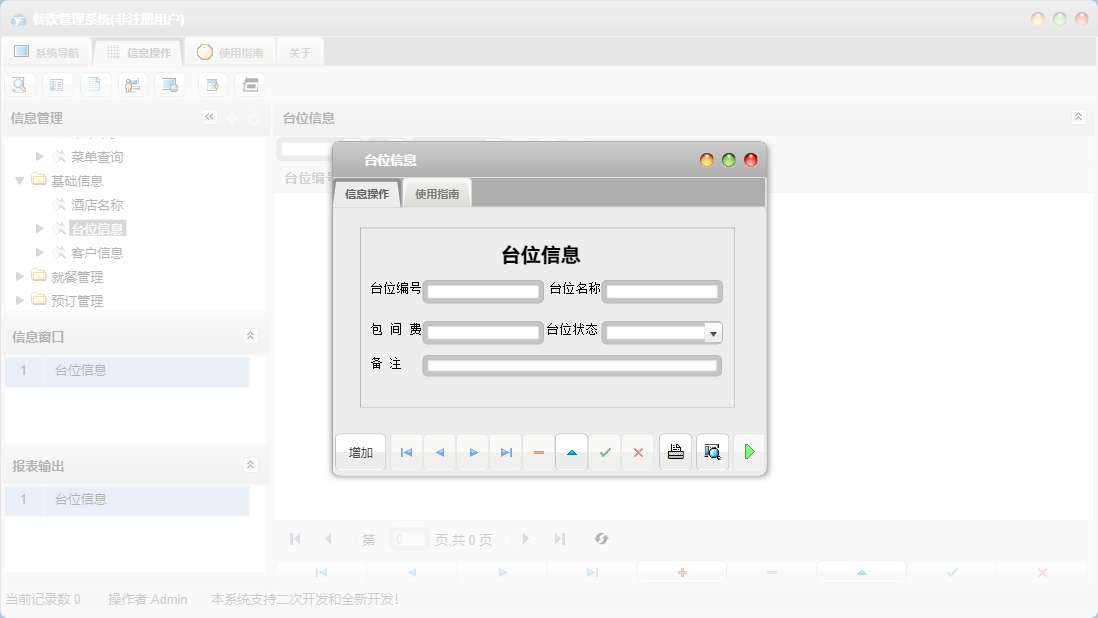This screenshot has height=618, width=1098.
Task: Click the teal up-triangle edit icon in the dialog
Action: [572, 453]
